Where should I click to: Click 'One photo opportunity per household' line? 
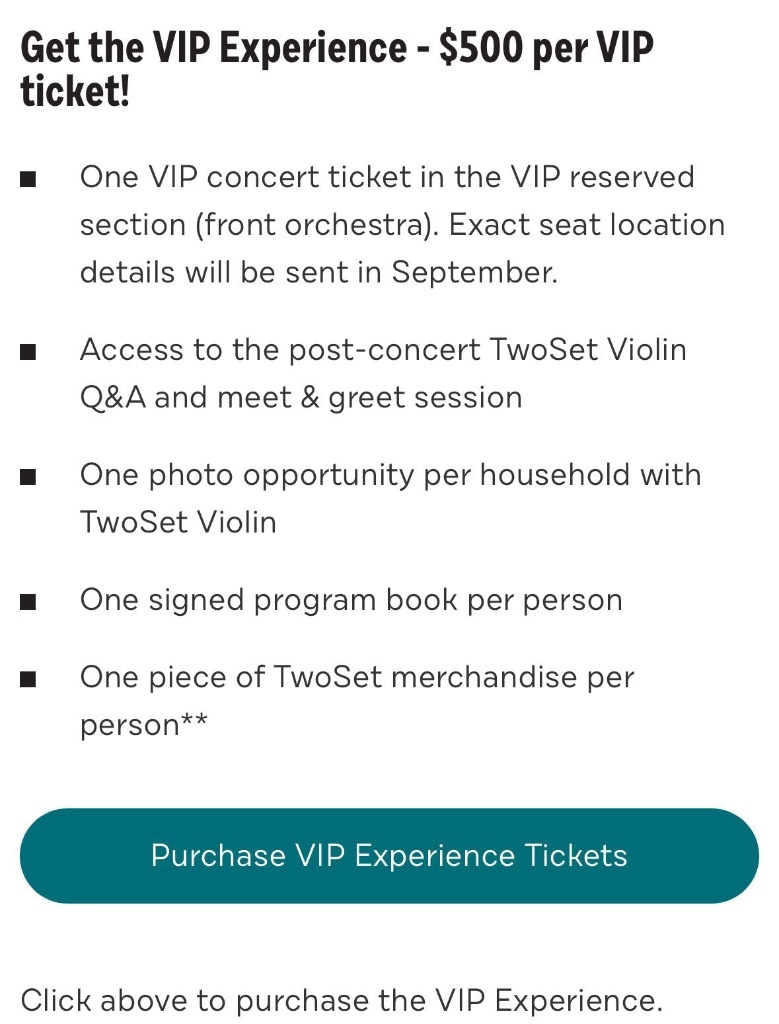point(390,475)
